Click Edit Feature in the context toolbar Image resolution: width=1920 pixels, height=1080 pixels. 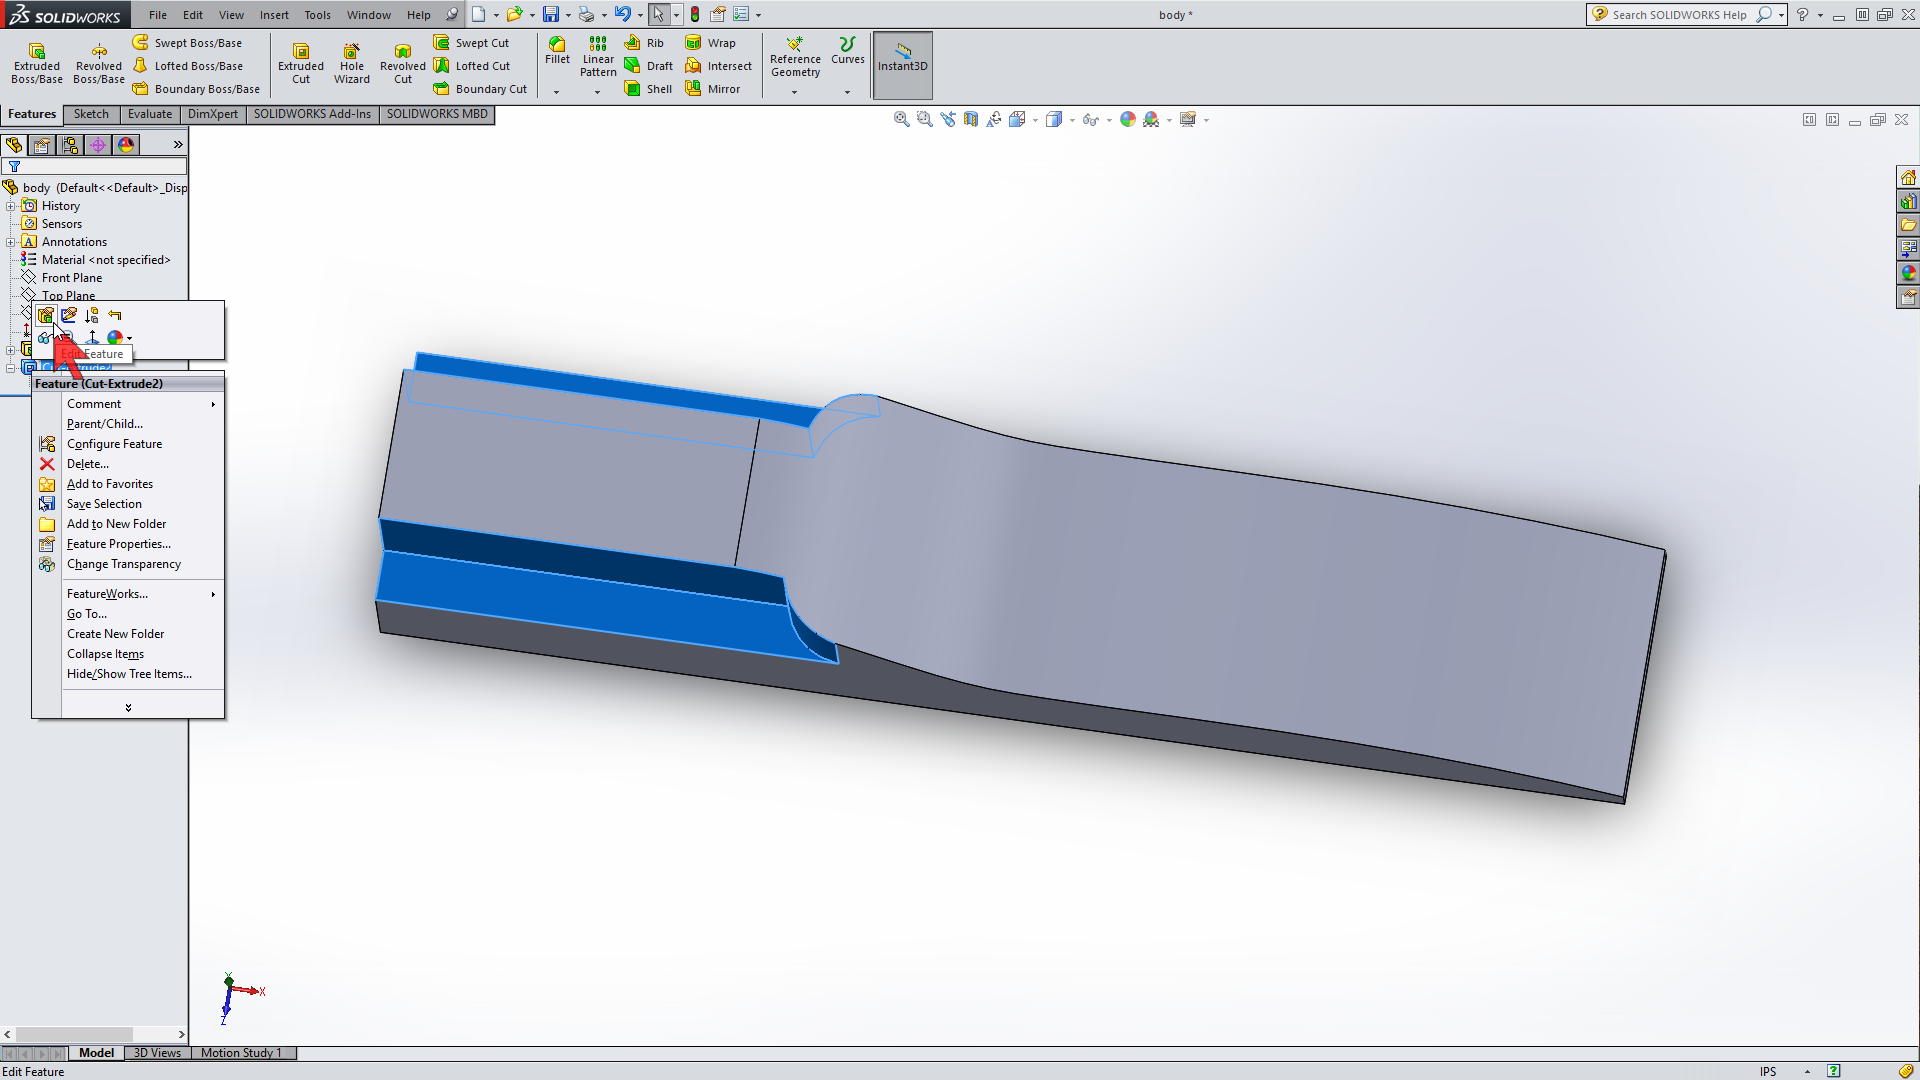(45, 315)
